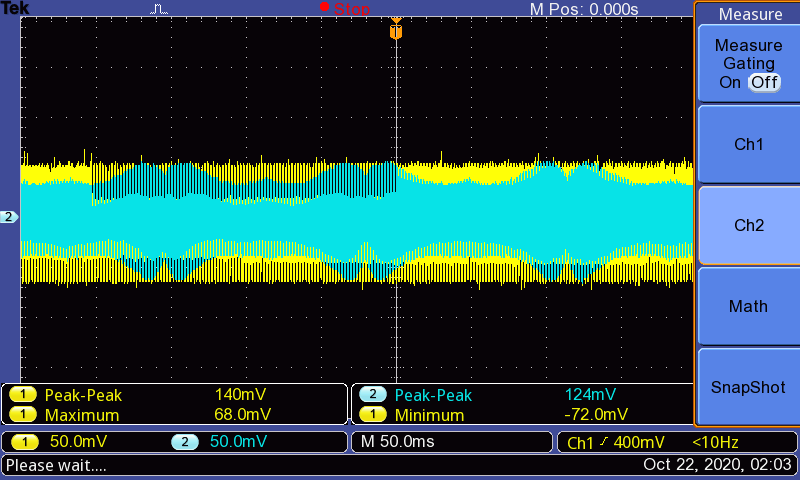800x480 pixels.
Task: Click the trigger pulse waveform icon
Action: point(159,9)
